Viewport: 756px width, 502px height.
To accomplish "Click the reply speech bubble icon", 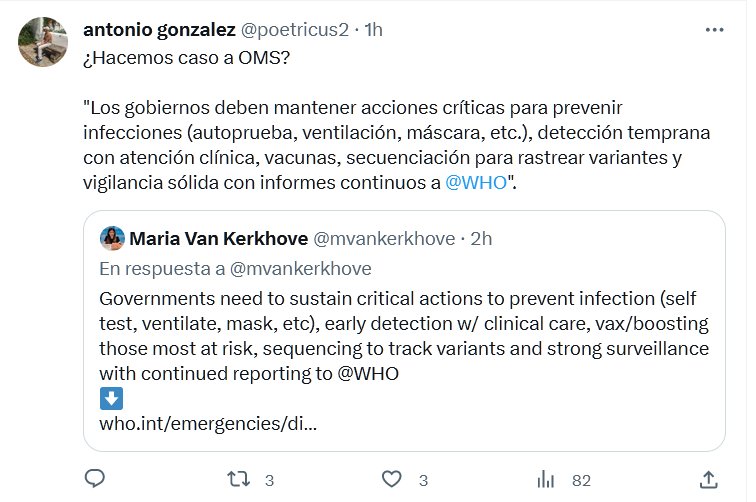I will (95, 479).
